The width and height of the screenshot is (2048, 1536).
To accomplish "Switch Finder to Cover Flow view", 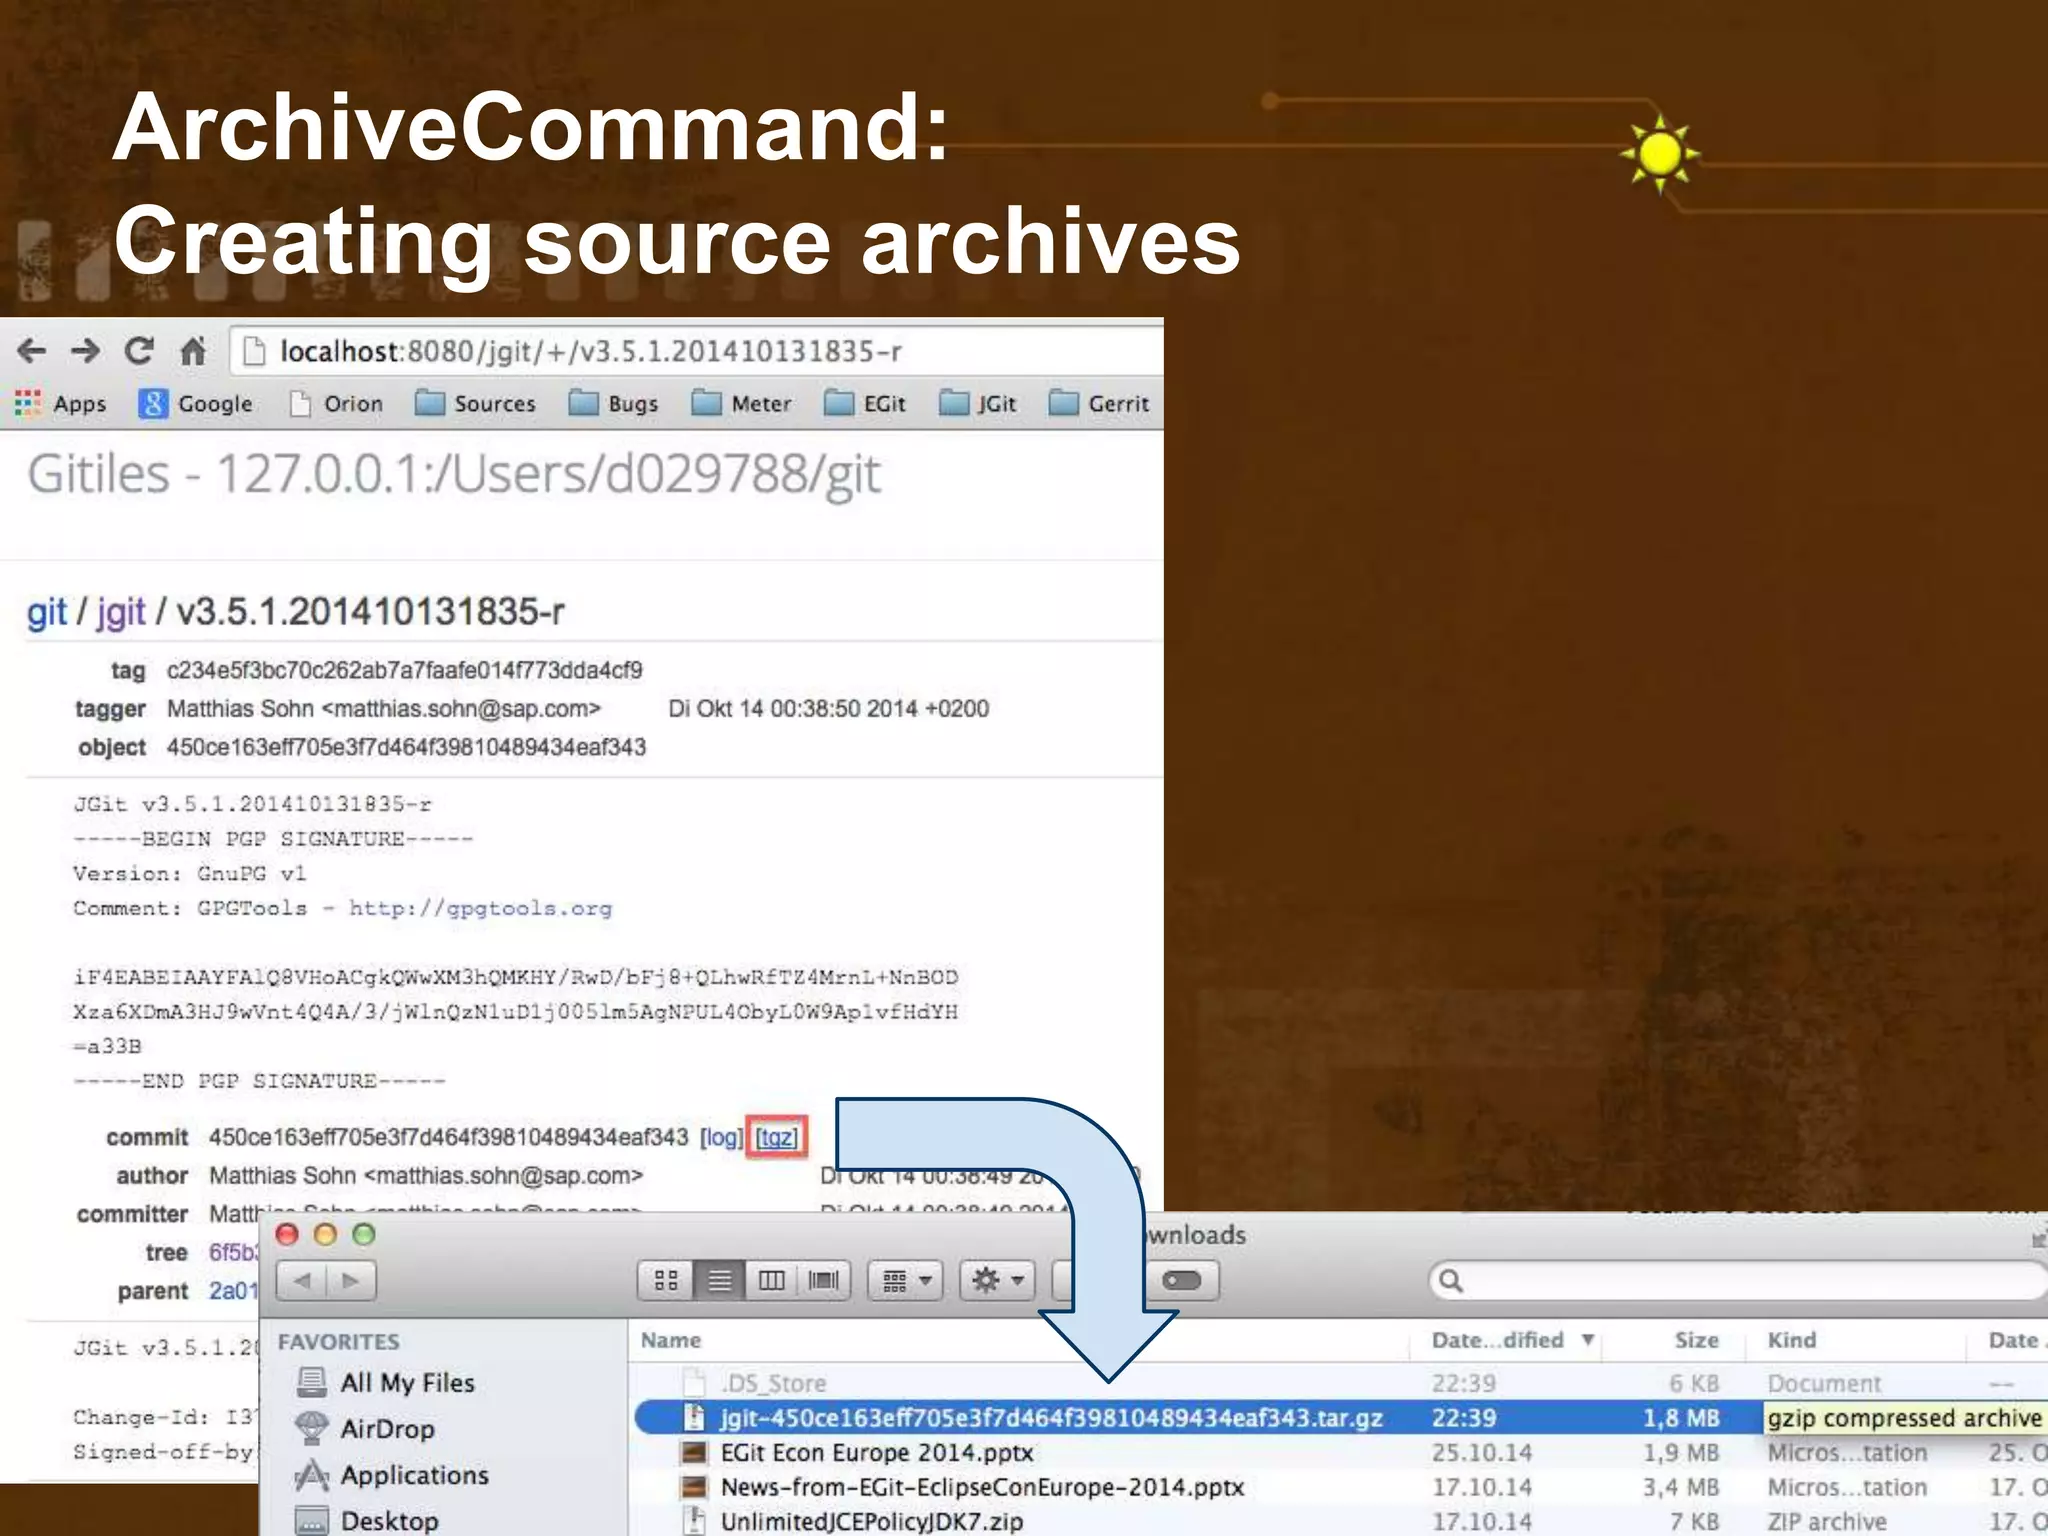I will coord(824,1281).
